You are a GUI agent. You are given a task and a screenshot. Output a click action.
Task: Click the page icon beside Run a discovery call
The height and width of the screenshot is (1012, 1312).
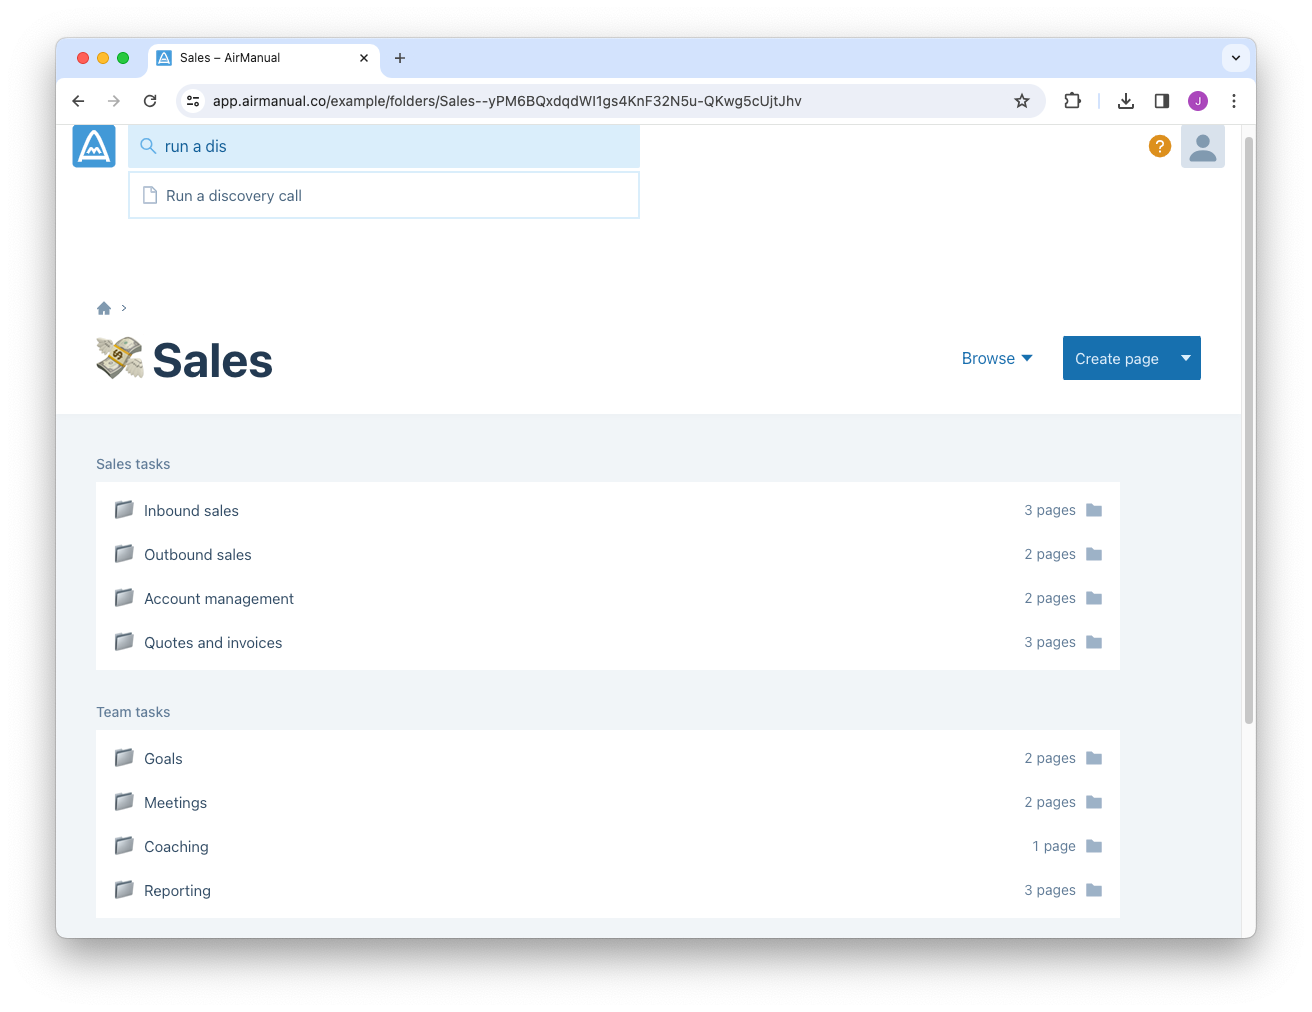(151, 195)
